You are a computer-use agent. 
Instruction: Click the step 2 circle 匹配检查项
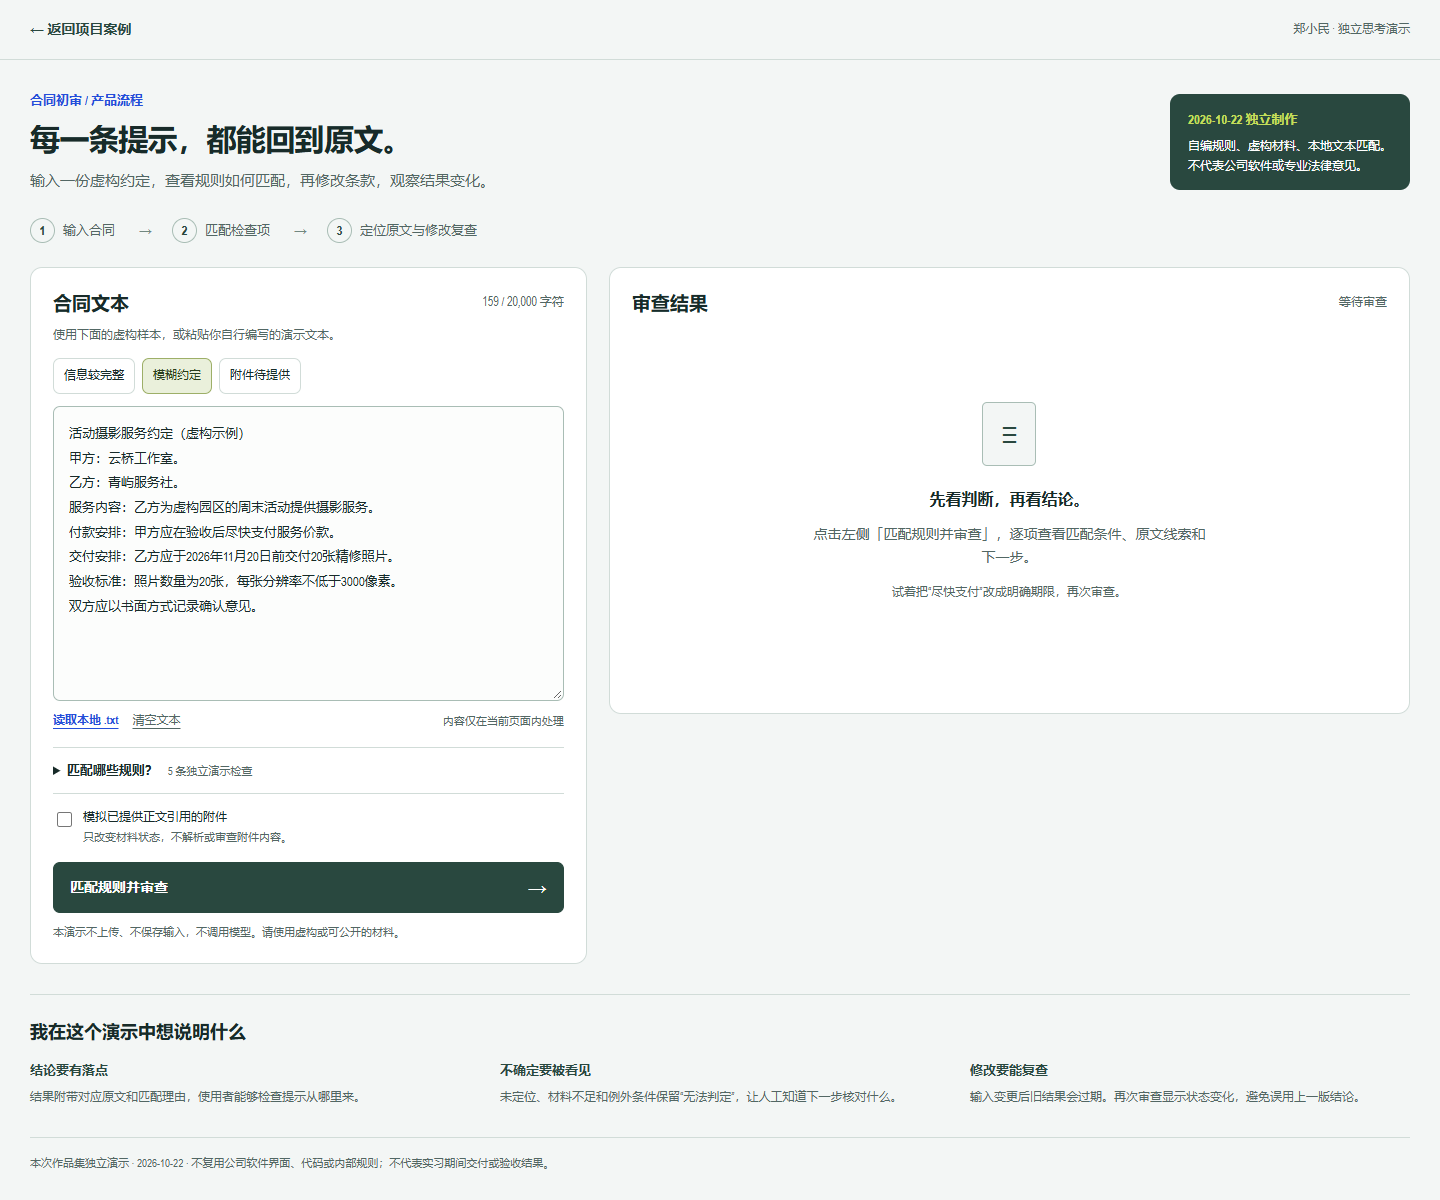(184, 231)
